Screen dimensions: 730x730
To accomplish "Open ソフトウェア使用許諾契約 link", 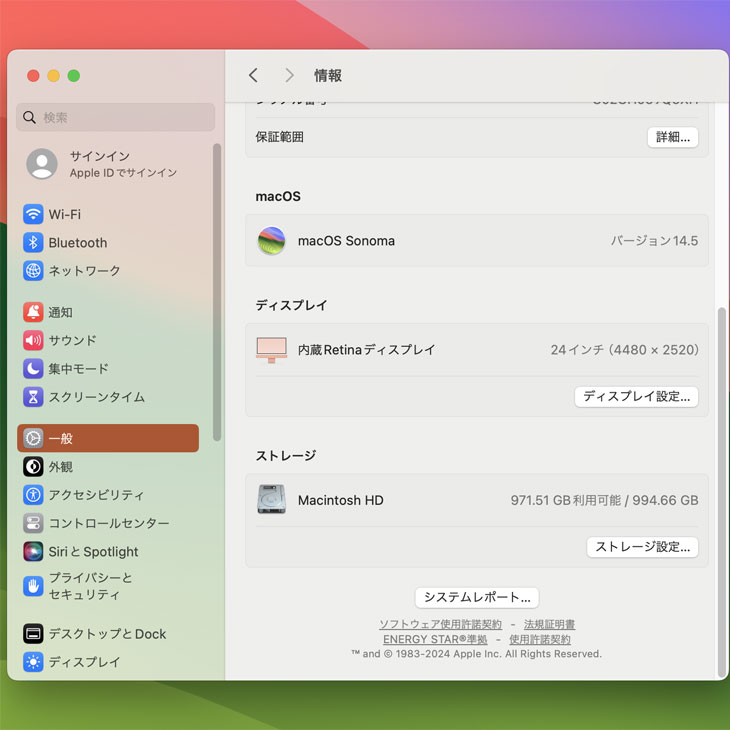I will [440, 624].
